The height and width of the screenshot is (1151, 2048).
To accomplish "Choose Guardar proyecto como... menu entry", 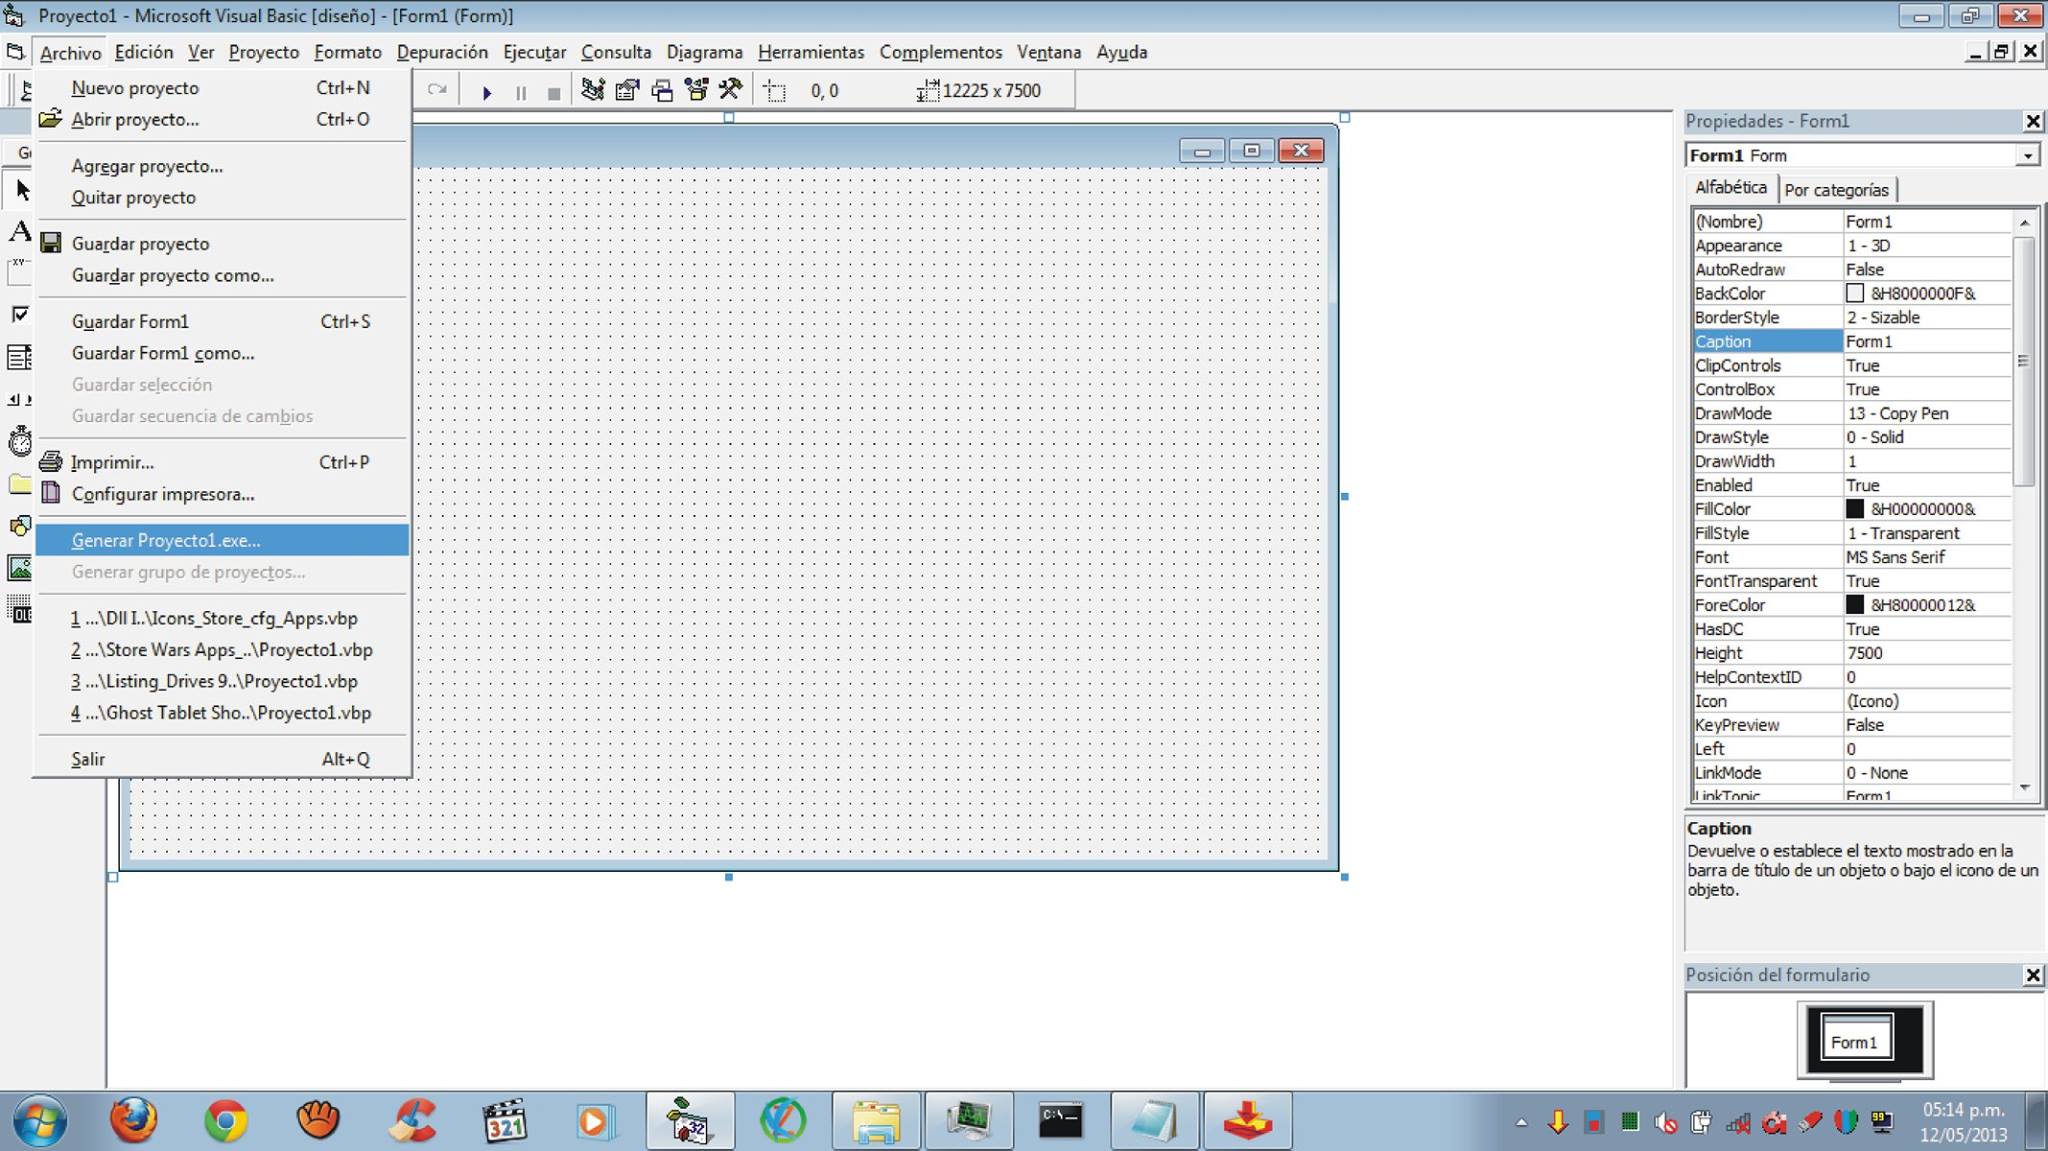I will pos(221,275).
